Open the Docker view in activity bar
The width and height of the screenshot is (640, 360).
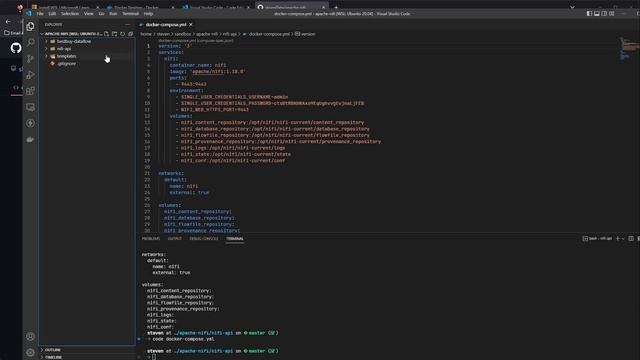30,139
